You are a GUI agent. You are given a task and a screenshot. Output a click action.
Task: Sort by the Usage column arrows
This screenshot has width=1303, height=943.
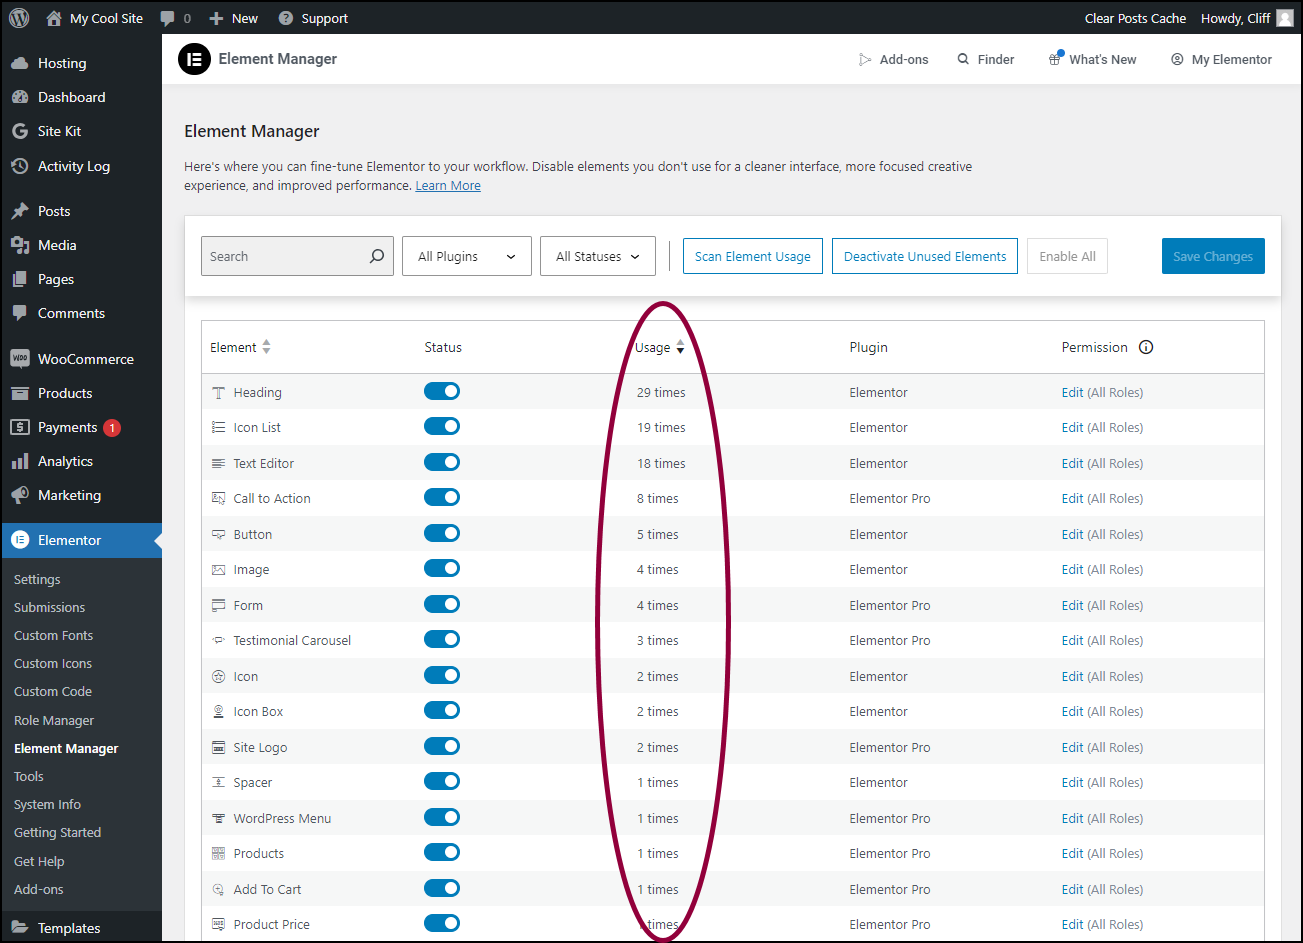coord(680,347)
